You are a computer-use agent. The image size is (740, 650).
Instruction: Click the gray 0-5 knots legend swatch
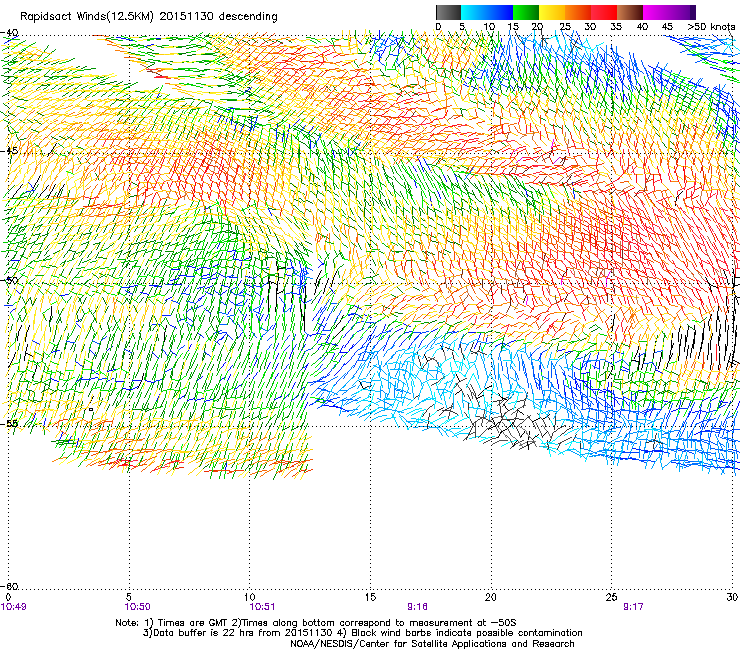(x=448, y=12)
